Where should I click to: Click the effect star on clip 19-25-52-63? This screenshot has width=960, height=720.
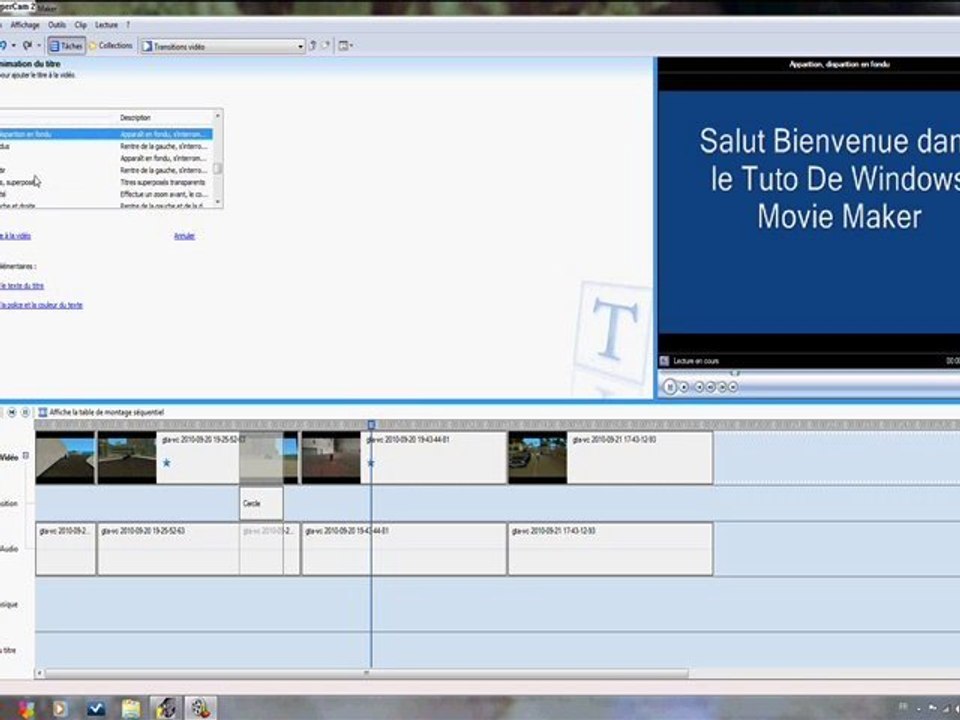(167, 463)
